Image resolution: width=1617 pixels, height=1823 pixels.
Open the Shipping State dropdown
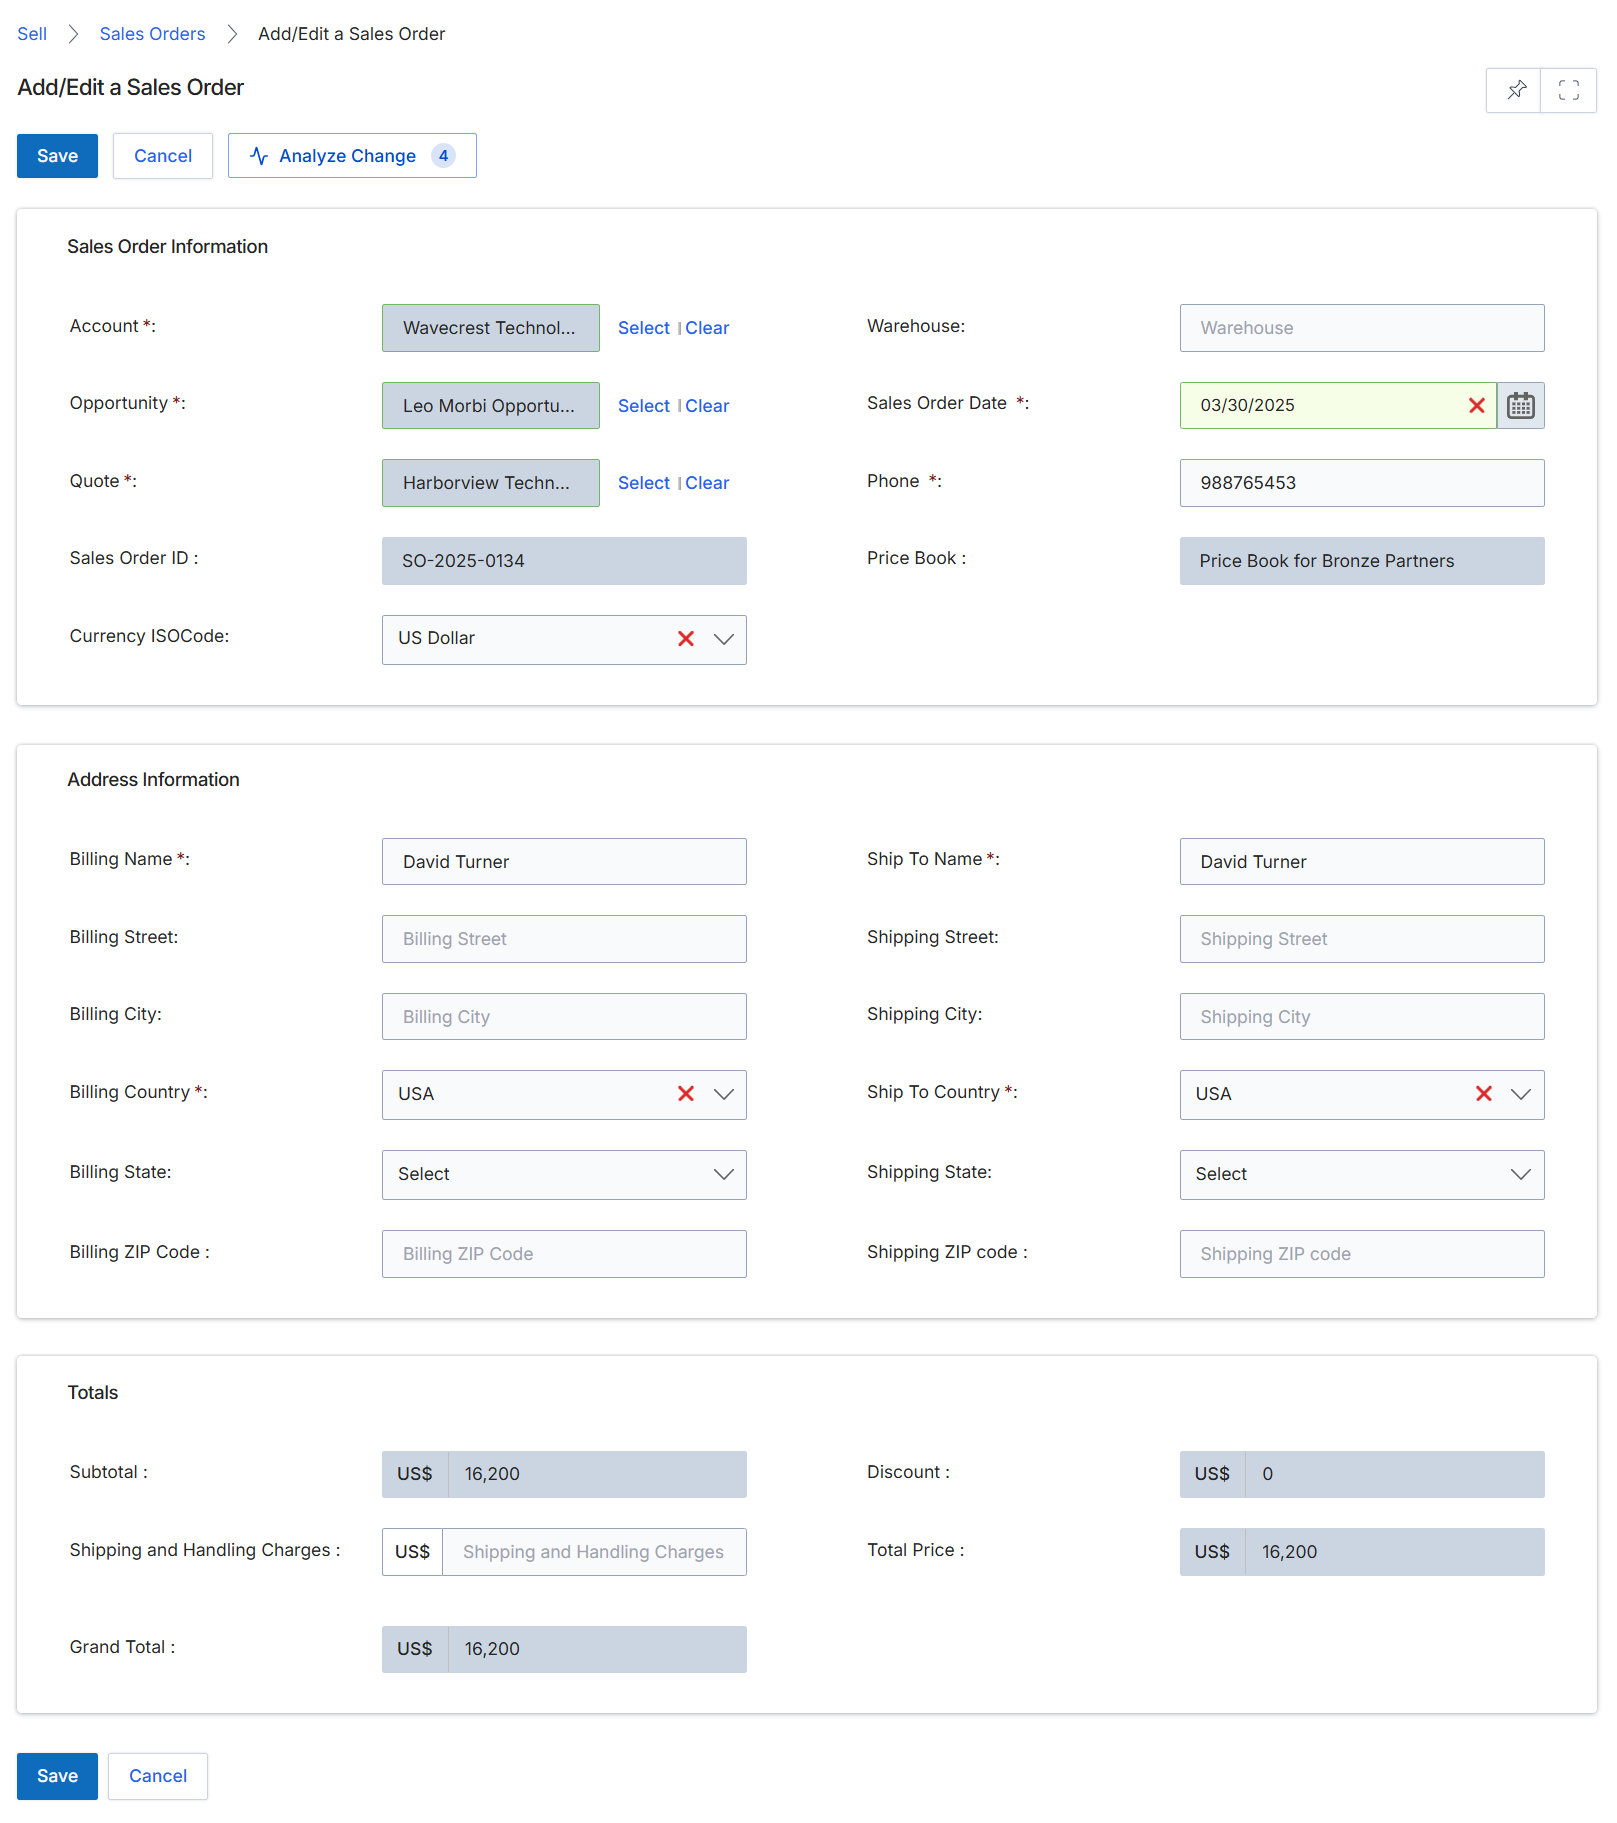tap(1362, 1175)
